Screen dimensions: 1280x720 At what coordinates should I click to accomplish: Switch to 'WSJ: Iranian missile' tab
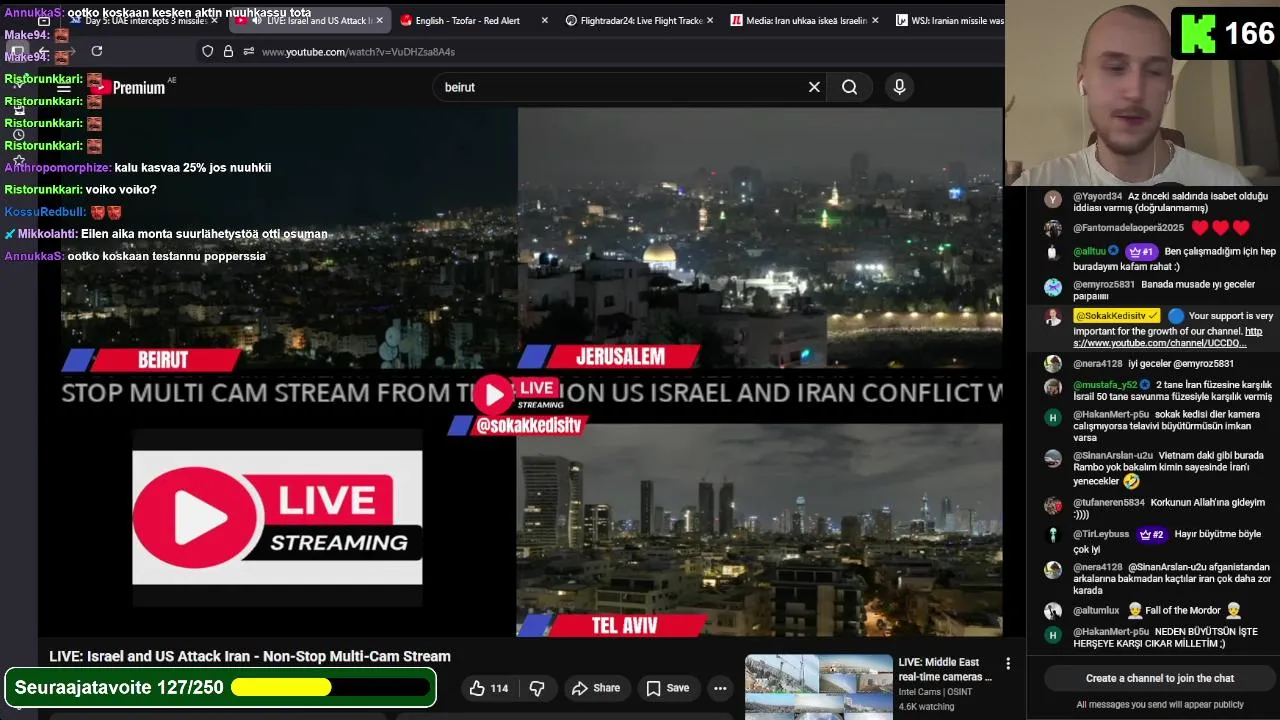click(948, 20)
